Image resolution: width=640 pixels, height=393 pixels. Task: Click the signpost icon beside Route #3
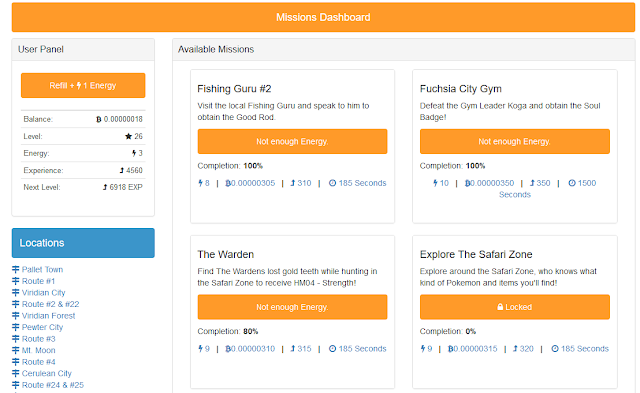click(x=16, y=339)
